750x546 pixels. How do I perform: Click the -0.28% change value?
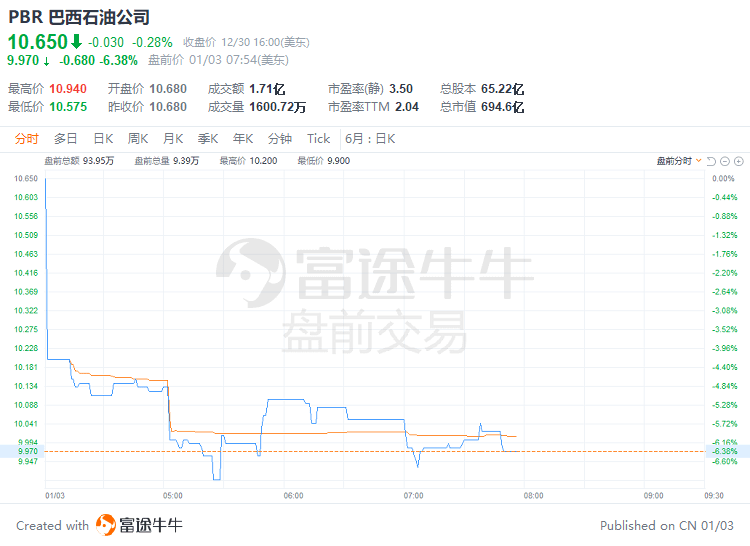coord(152,43)
